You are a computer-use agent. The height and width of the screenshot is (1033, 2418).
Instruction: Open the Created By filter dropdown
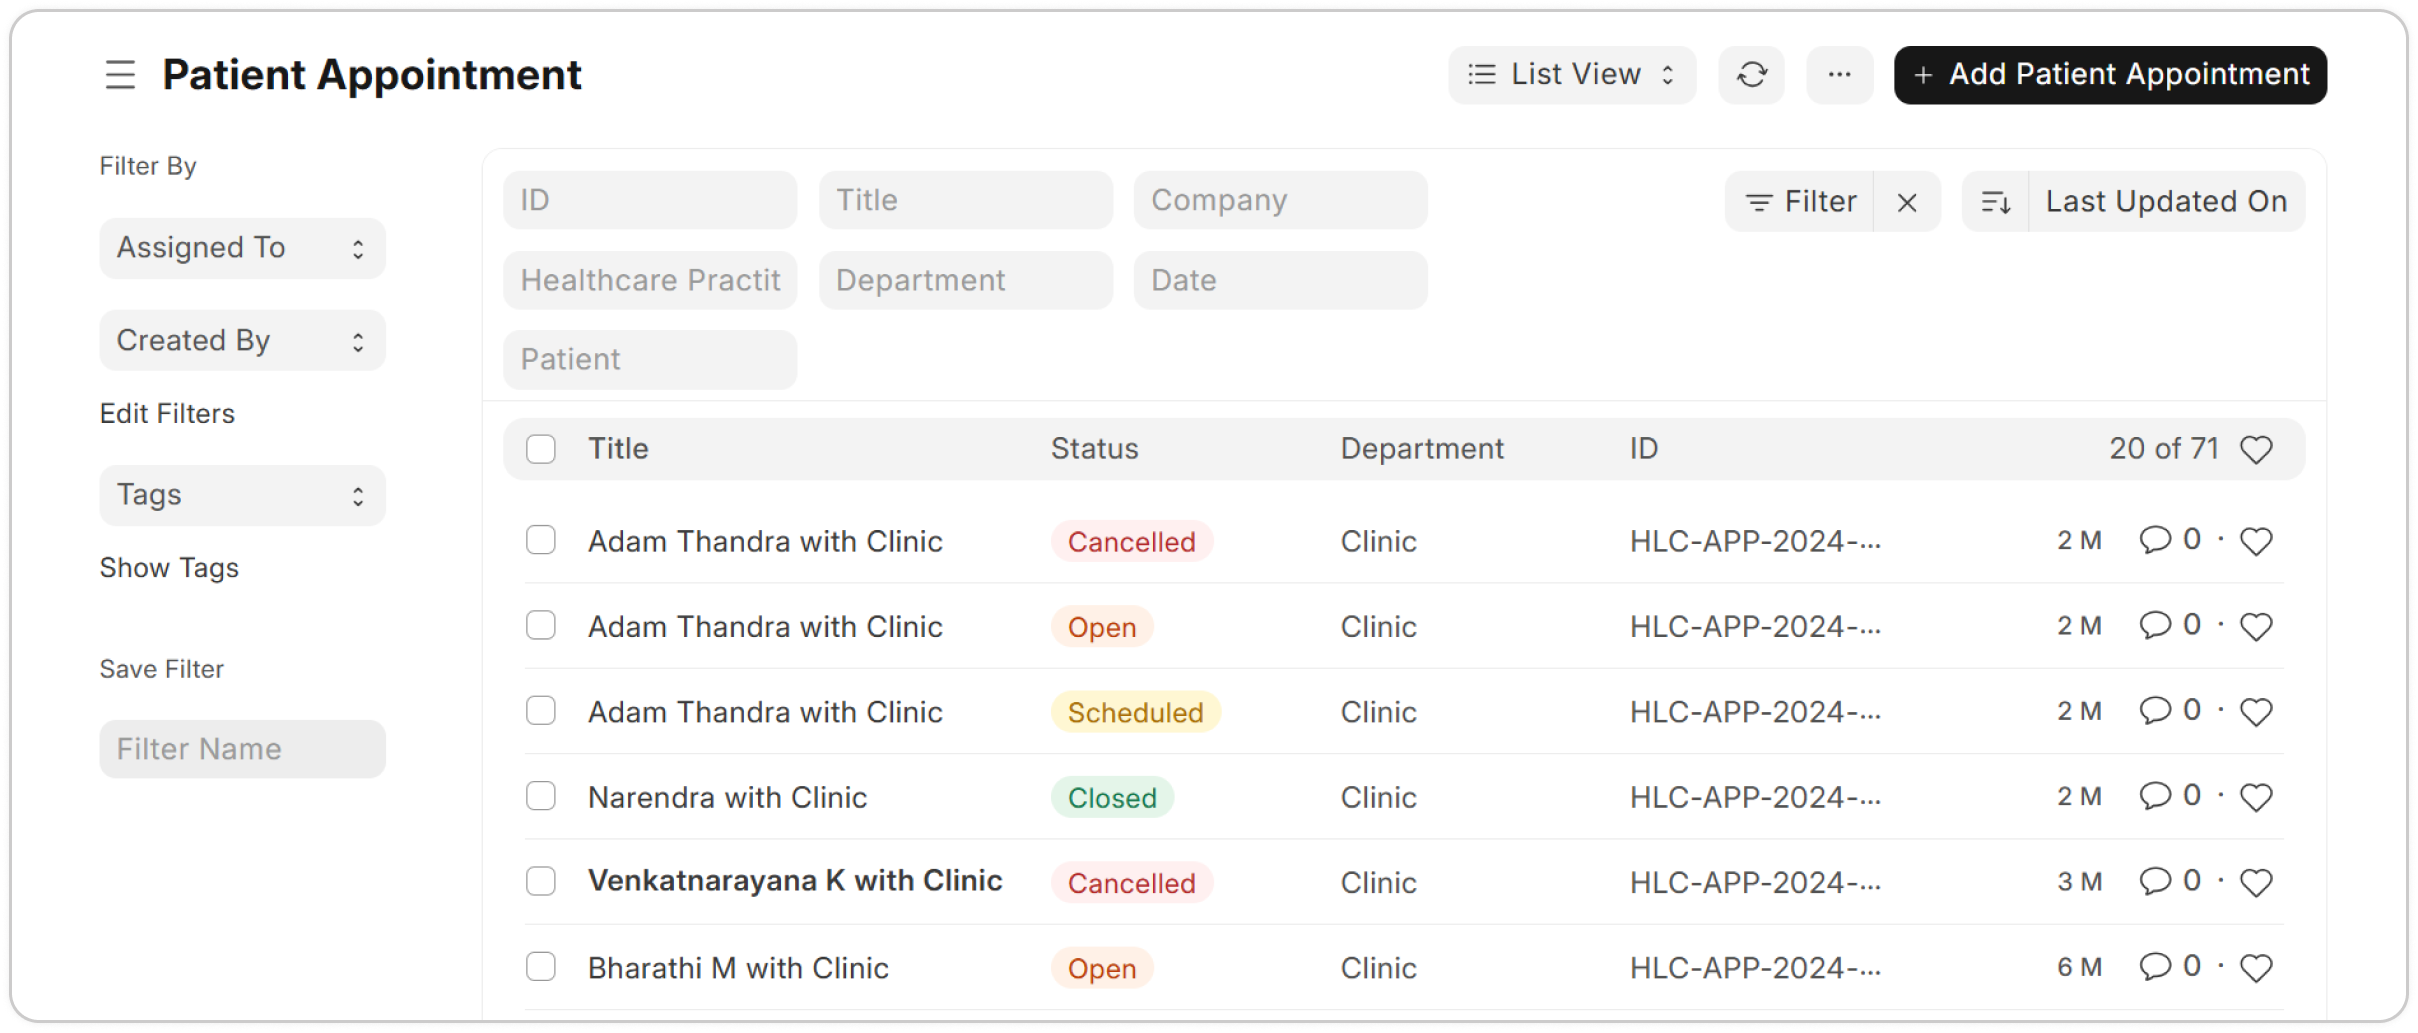coord(242,341)
